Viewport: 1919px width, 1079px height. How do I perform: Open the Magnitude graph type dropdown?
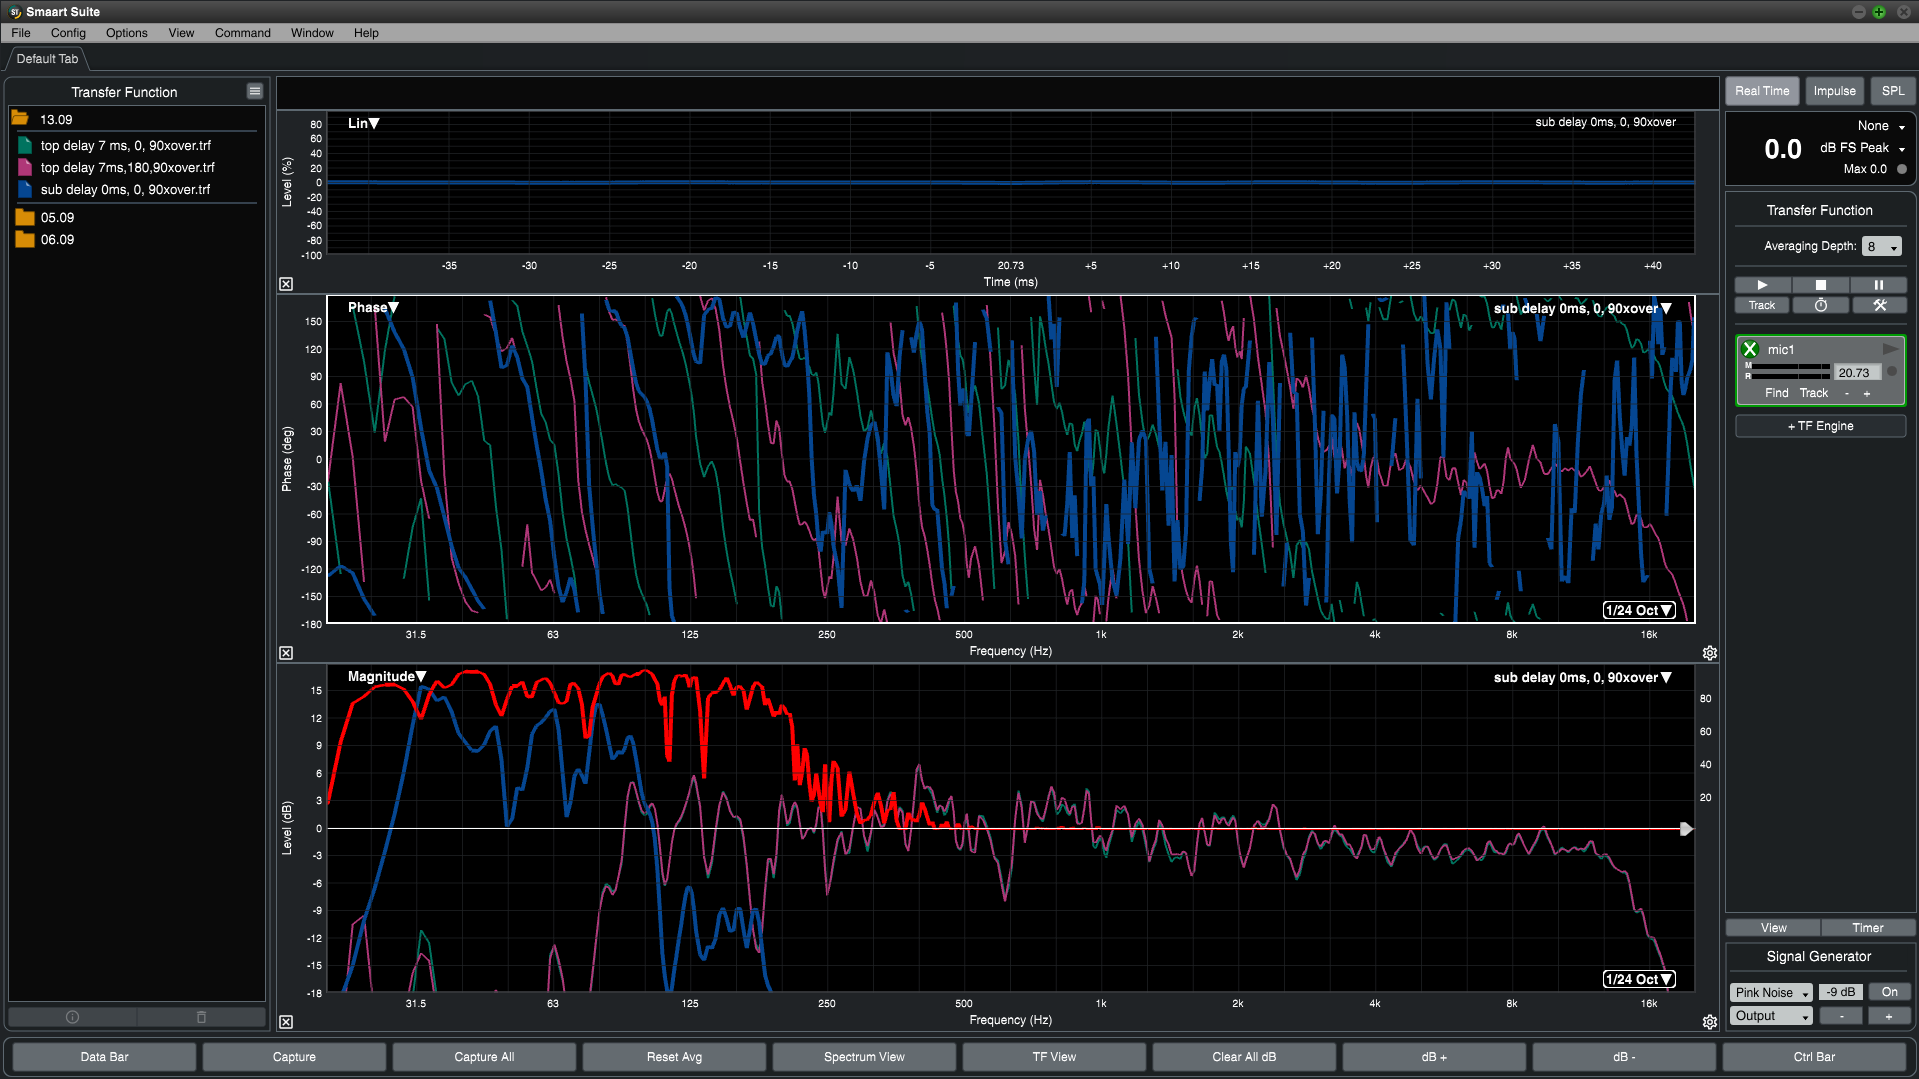[x=387, y=676]
